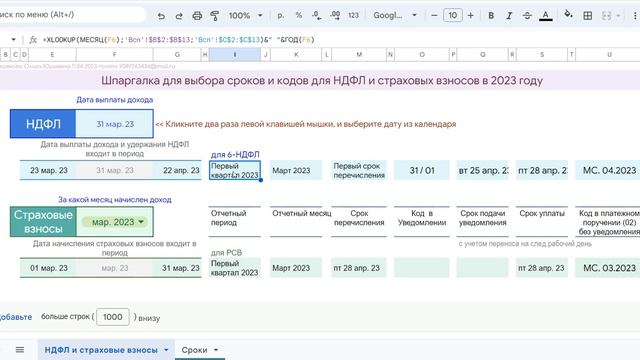Click the green Страховые взносы label cell
The height and width of the screenshot is (360, 640).
pos(43,222)
